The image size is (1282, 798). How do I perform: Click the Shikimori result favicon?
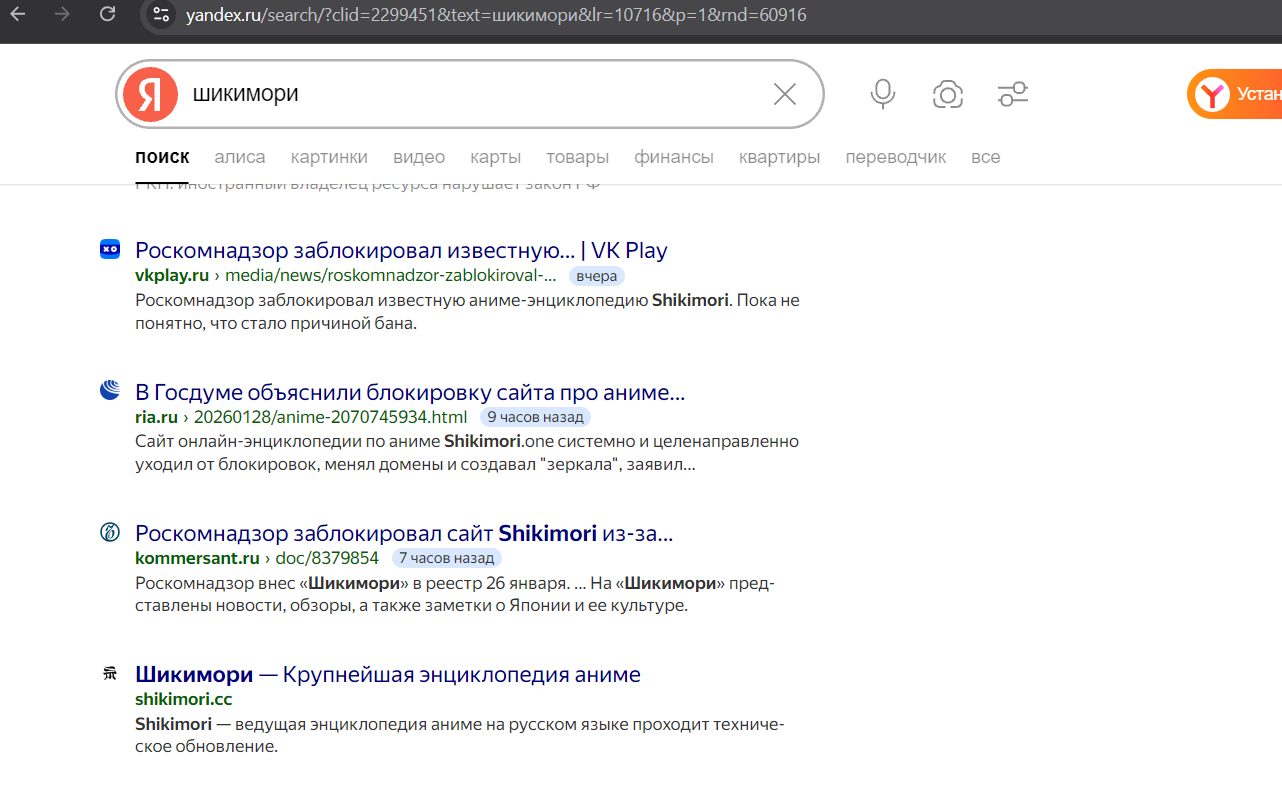point(110,674)
